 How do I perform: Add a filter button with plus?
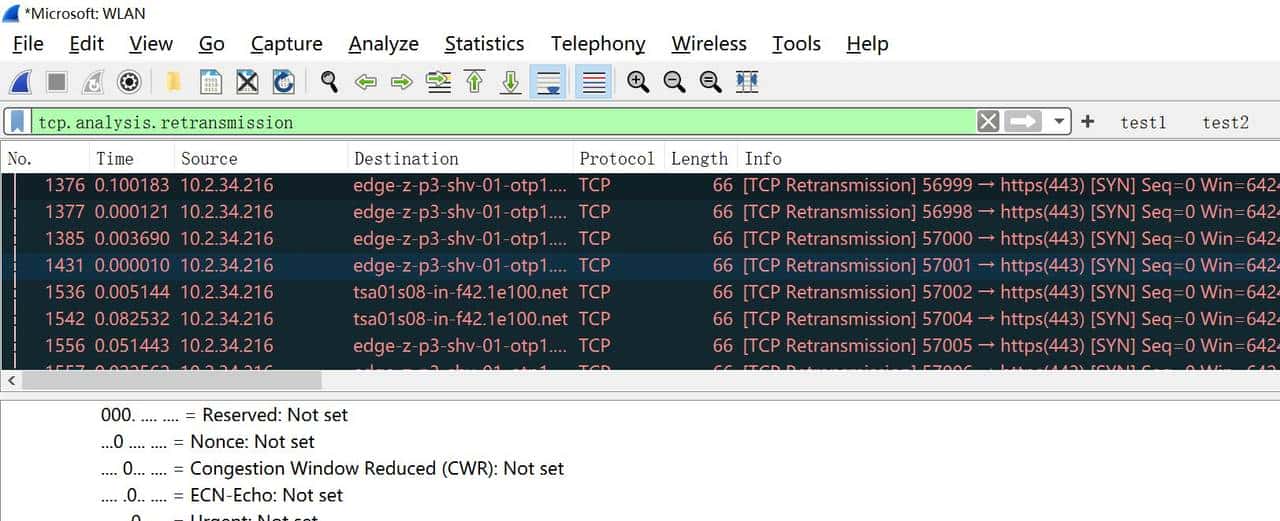[x=1088, y=122]
